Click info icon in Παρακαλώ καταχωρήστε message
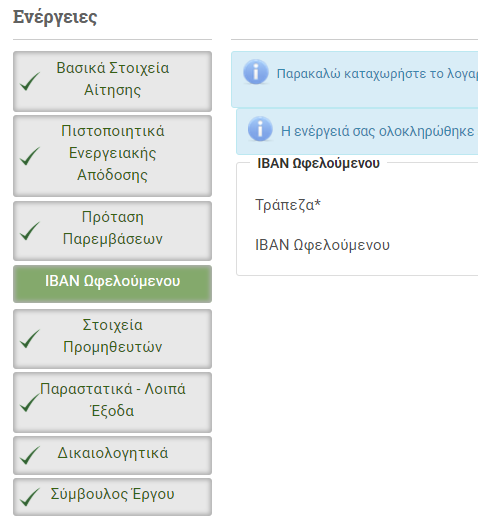 (x=256, y=72)
